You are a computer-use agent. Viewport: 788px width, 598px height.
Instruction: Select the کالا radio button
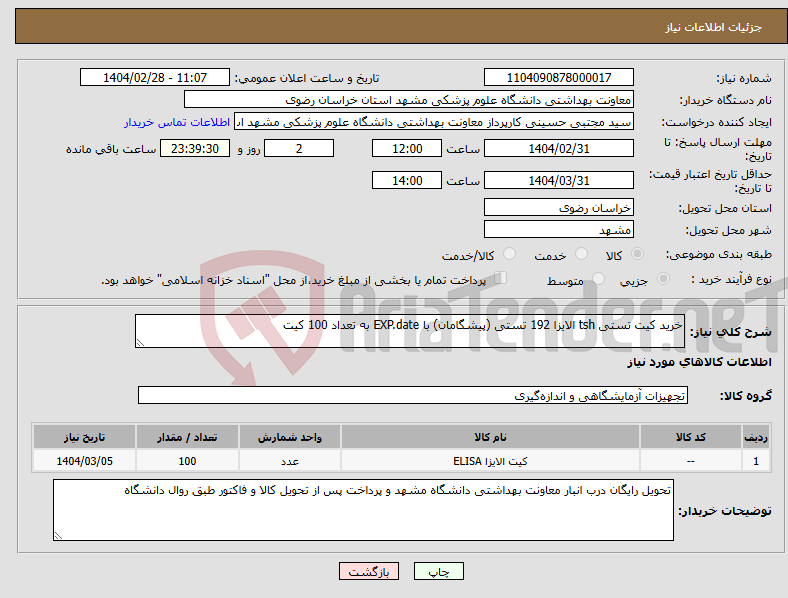coord(637,254)
